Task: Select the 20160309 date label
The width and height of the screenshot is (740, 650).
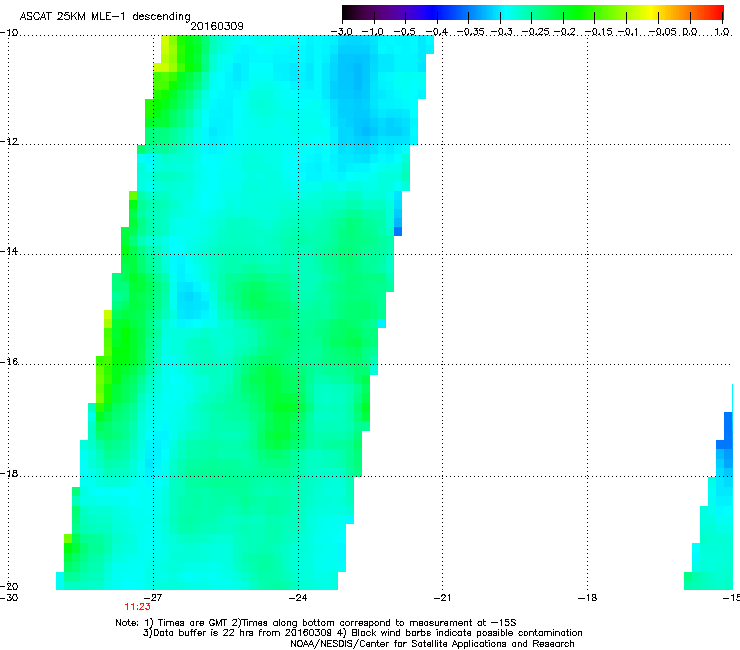Action: (x=217, y=26)
